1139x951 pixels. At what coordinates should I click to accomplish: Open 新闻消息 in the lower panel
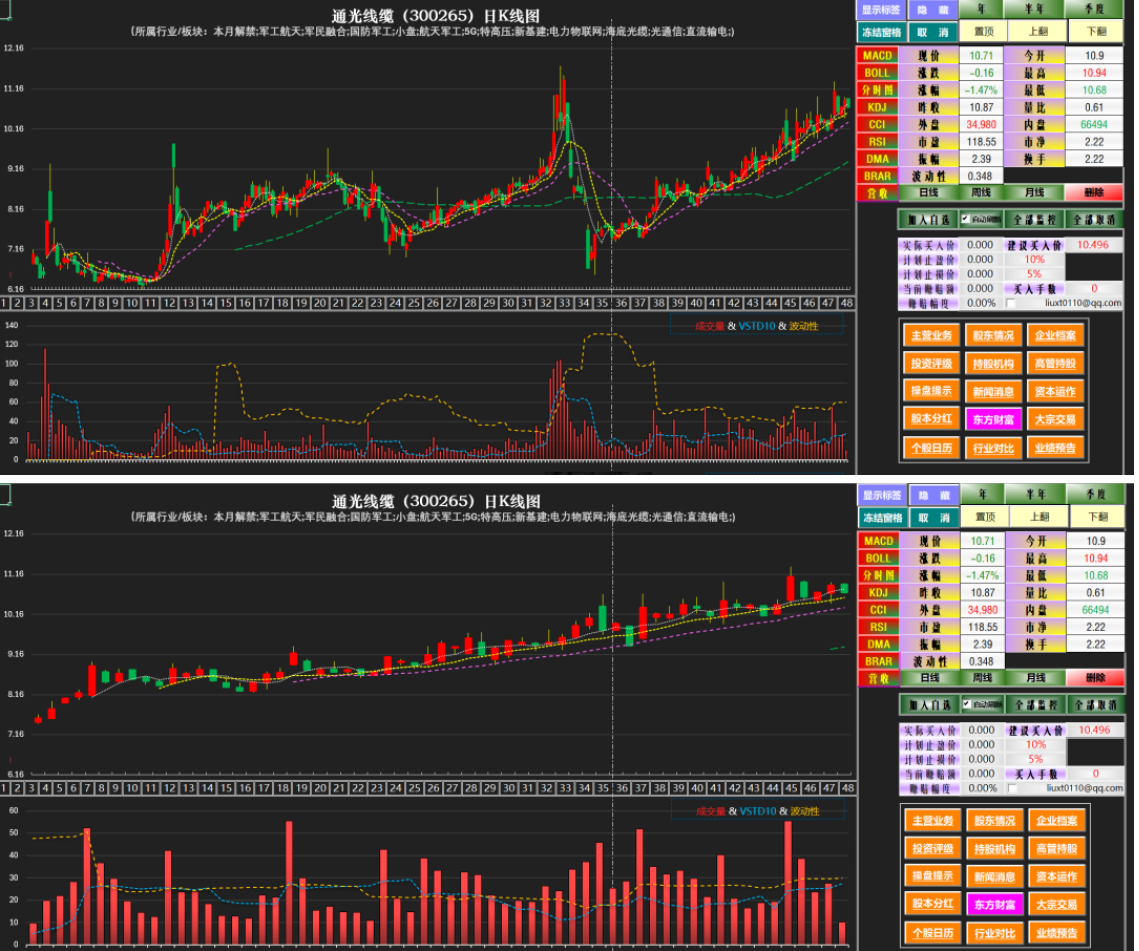994,876
